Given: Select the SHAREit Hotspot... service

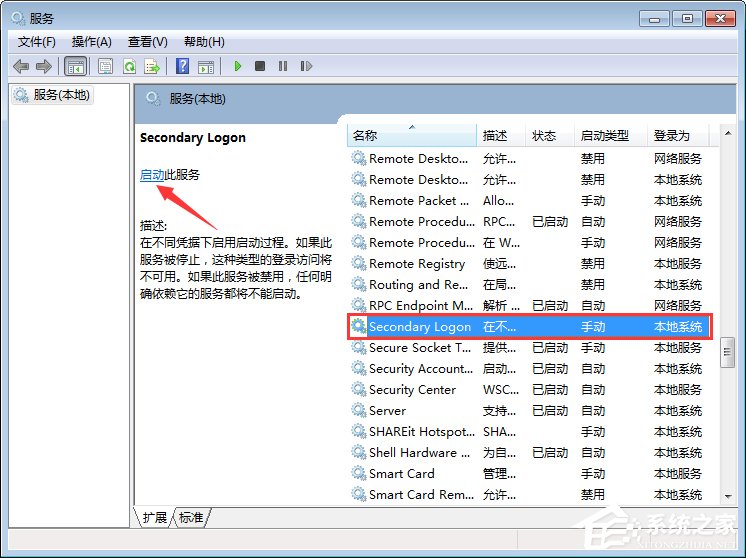Looking at the screenshot, I should [x=530, y=431].
